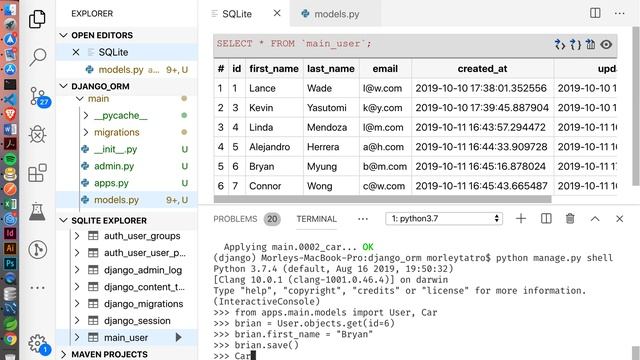This screenshot has height=360, width=640.
Task: Click the terminal input line after Car
Action: click(x=254, y=356)
